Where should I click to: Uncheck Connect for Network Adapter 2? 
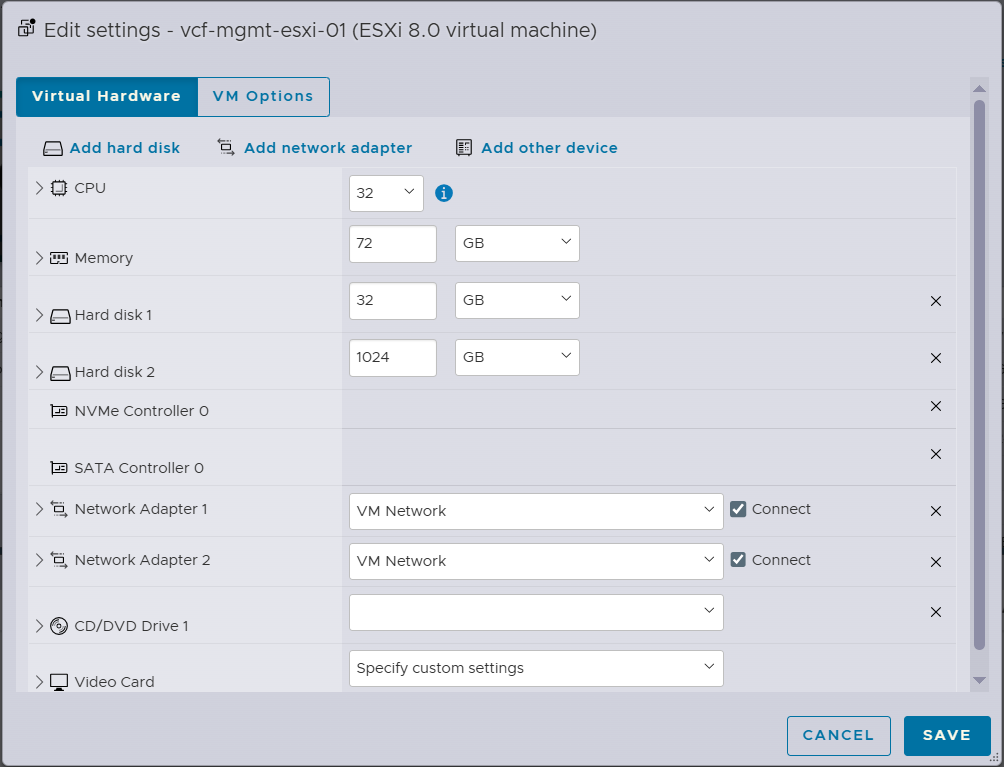[x=738, y=560]
